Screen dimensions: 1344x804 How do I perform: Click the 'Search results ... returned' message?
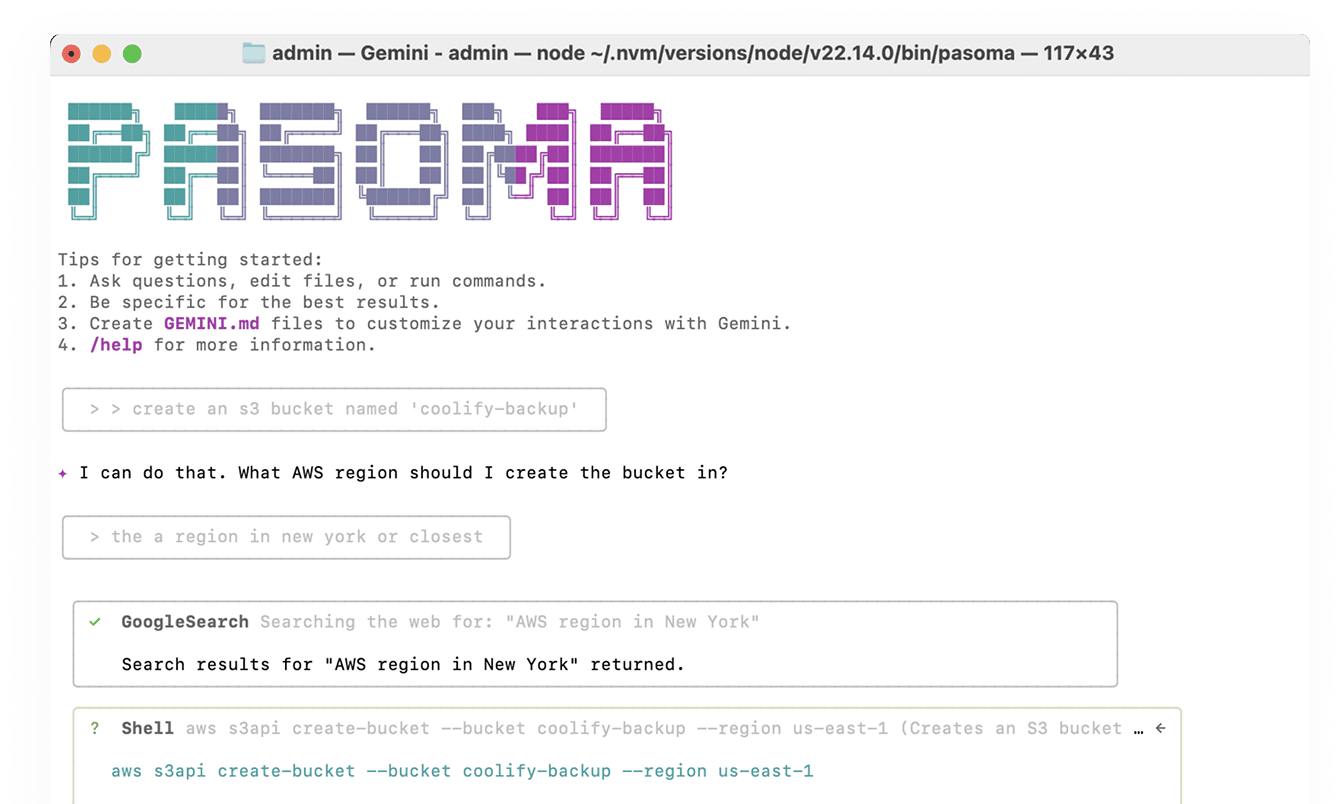(x=402, y=664)
